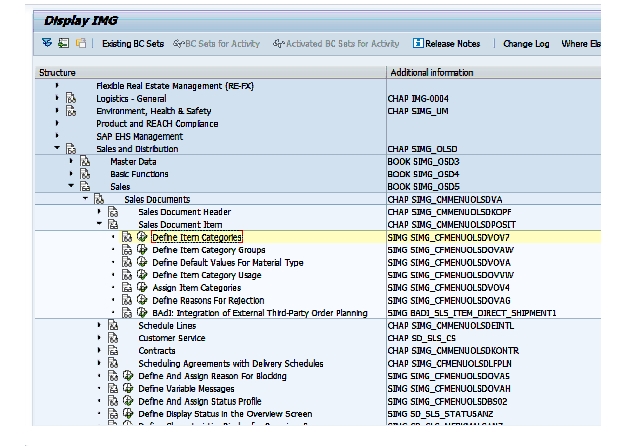The image size is (625, 446).
Task: Click BOOK SIMG_OSD5 additional info text
Action: pos(423,187)
